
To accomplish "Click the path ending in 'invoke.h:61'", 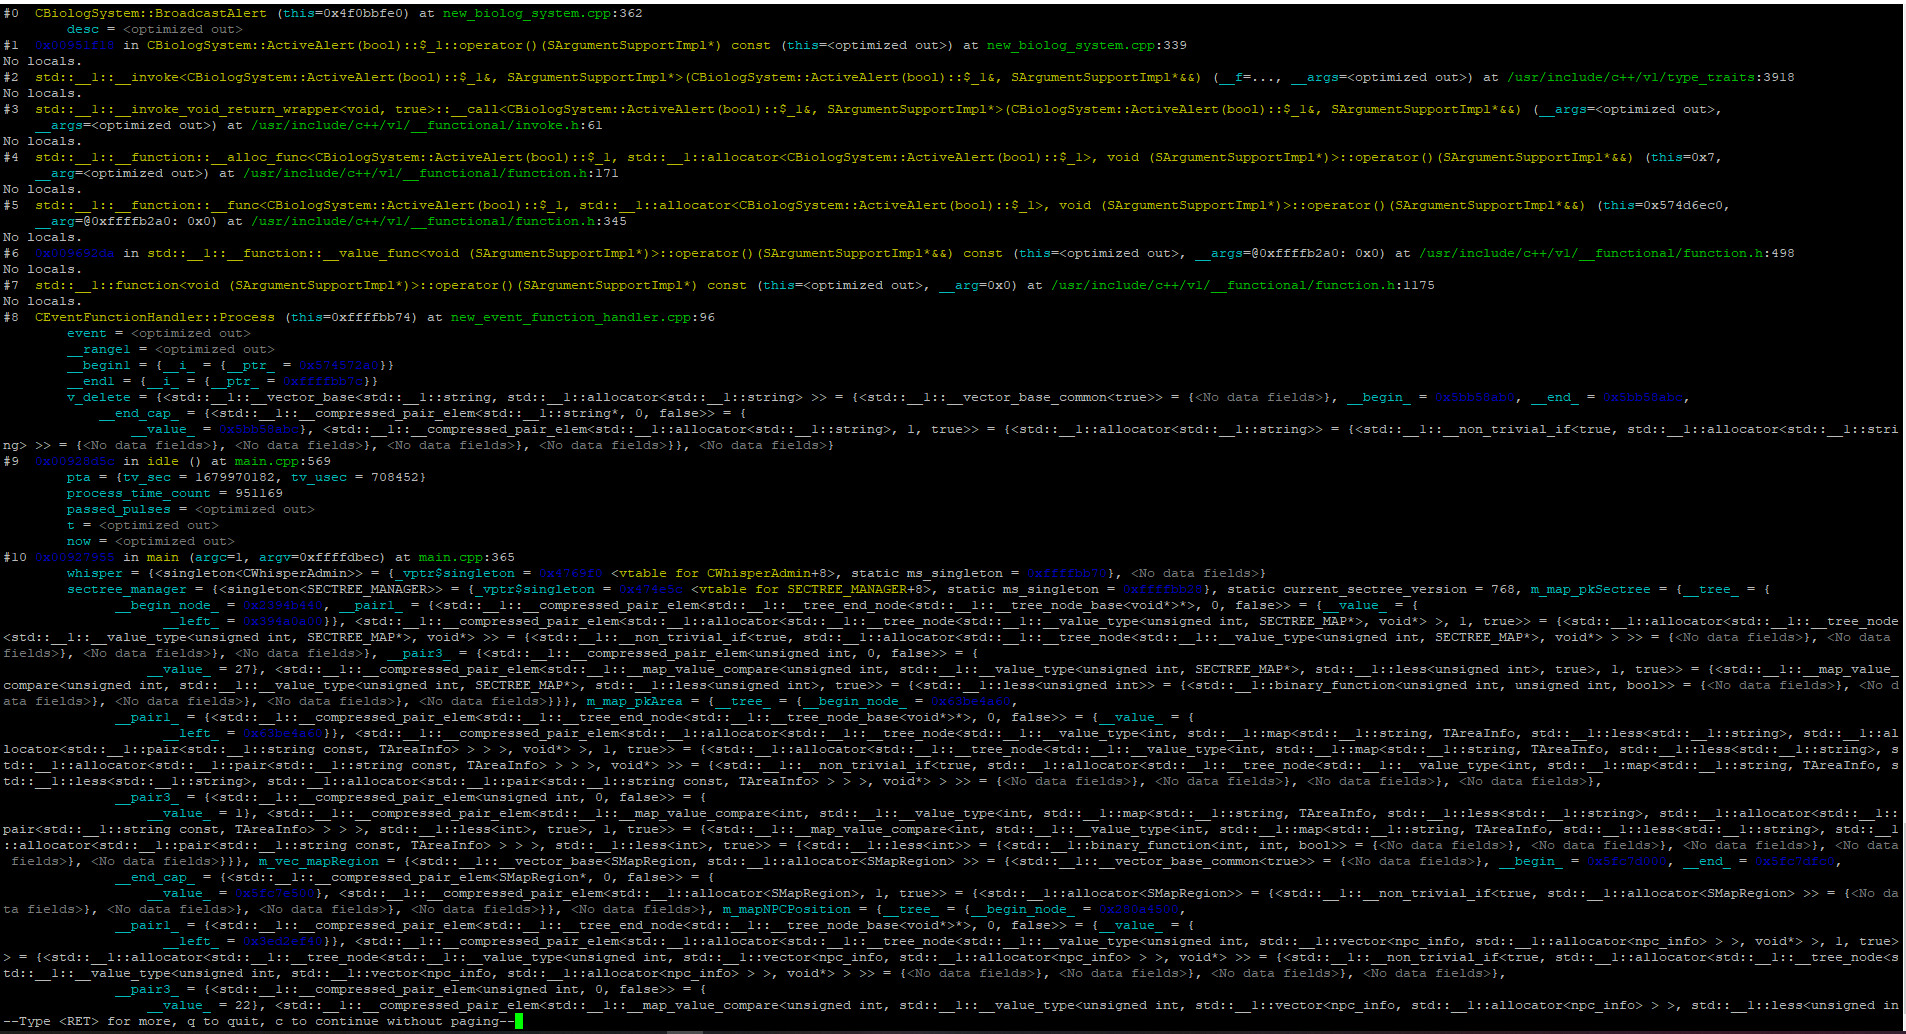I will 427,125.
